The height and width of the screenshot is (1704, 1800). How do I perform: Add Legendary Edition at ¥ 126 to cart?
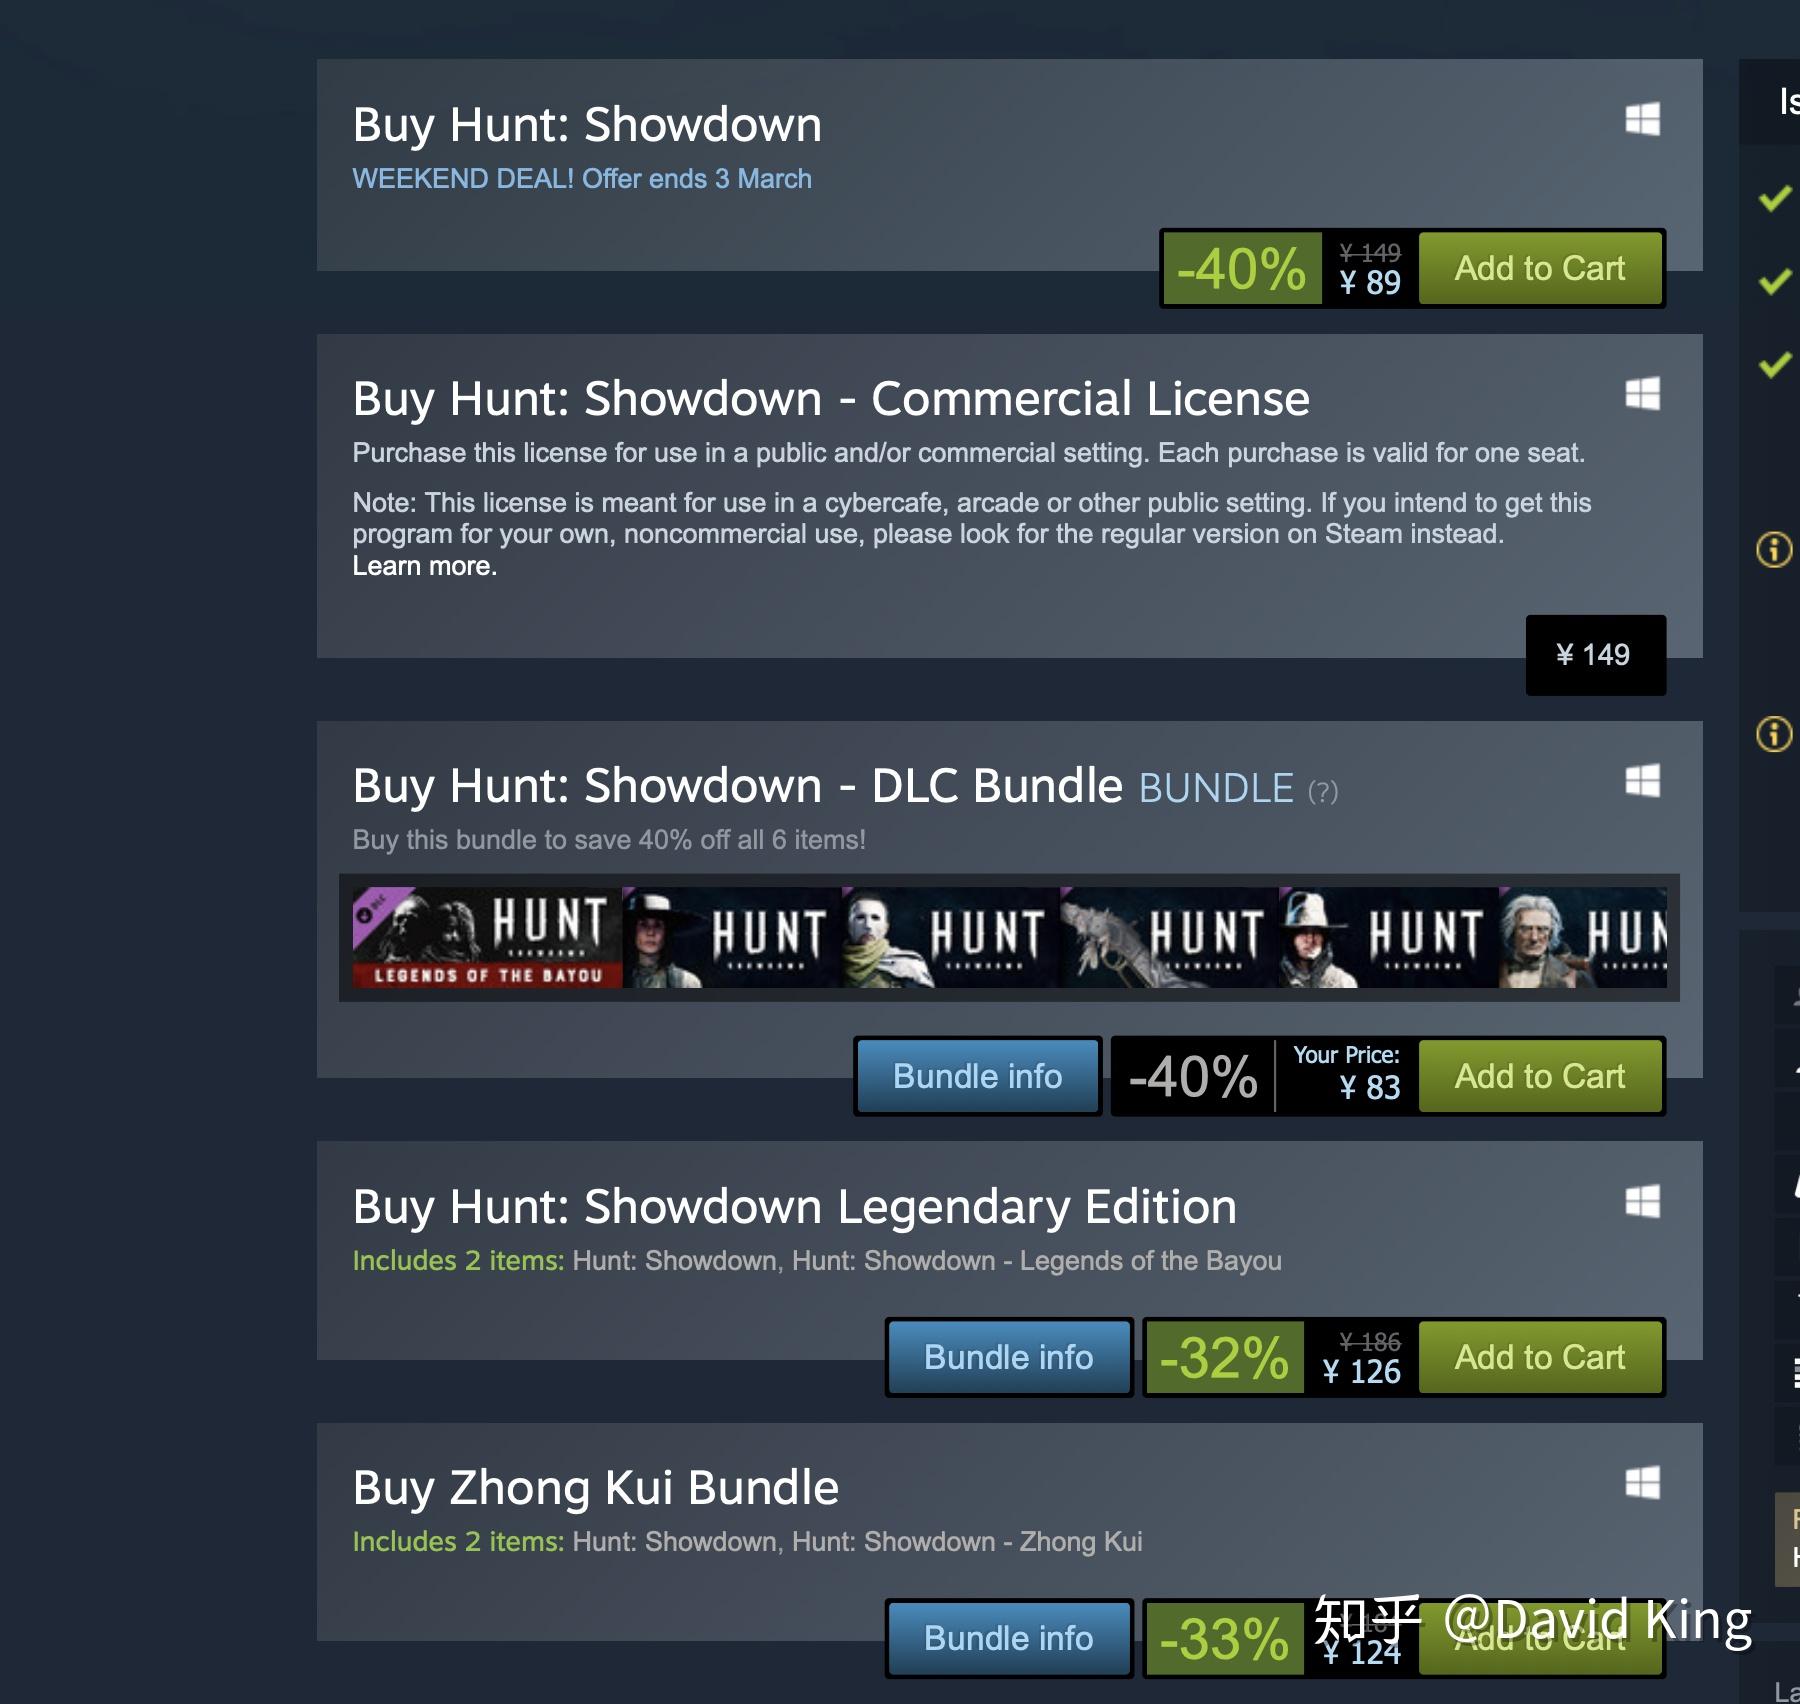1539,1357
